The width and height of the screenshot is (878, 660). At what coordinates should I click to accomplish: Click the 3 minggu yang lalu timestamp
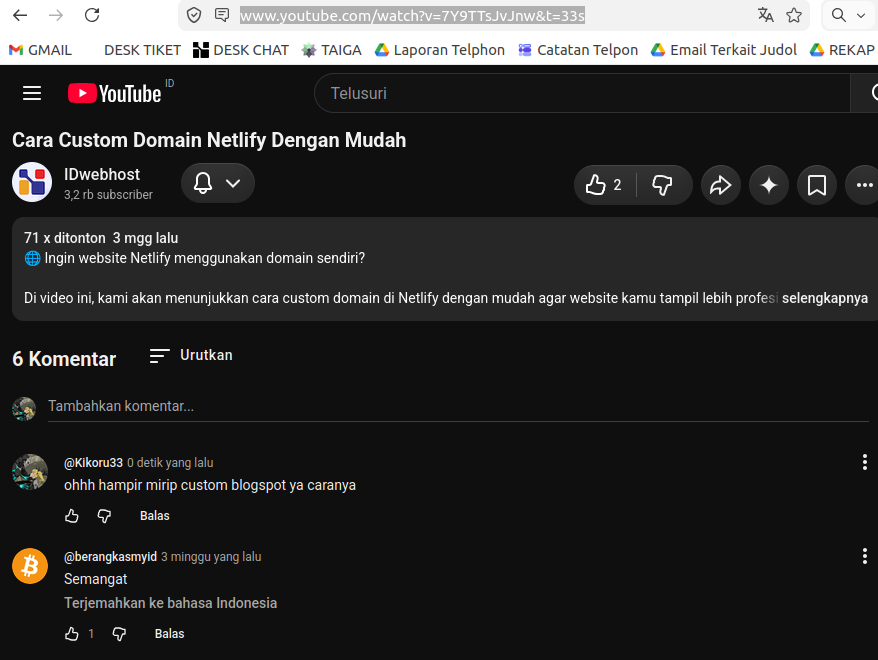coord(211,557)
